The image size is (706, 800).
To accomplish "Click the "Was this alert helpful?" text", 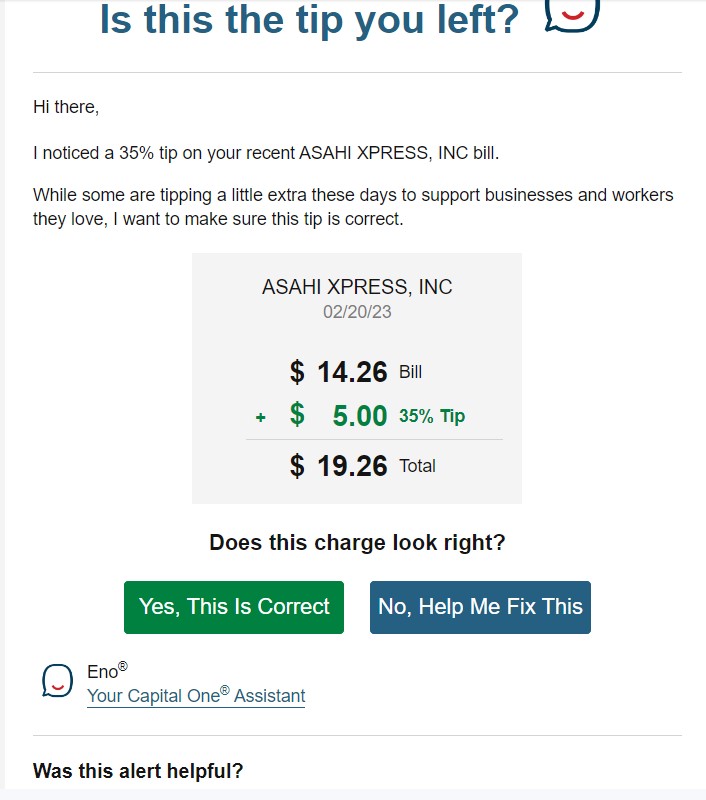I will pos(138,771).
